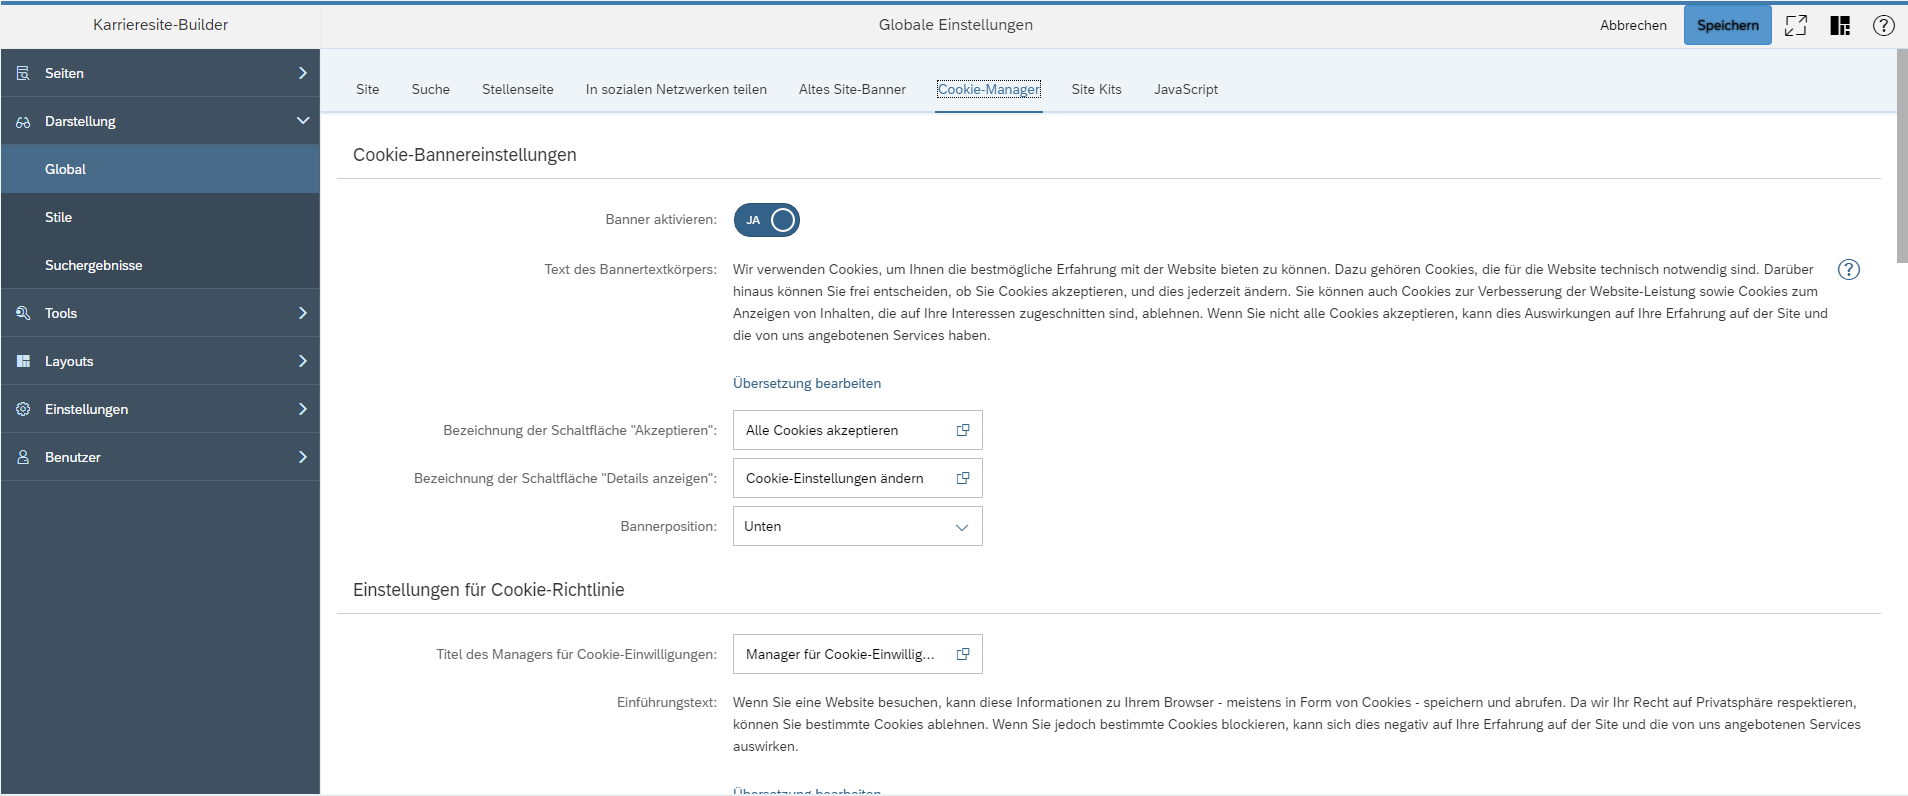Open full screen mode icon in header
Image resolution: width=1908 pixels, height=796 pixels.
click(x=1796, y=25)
